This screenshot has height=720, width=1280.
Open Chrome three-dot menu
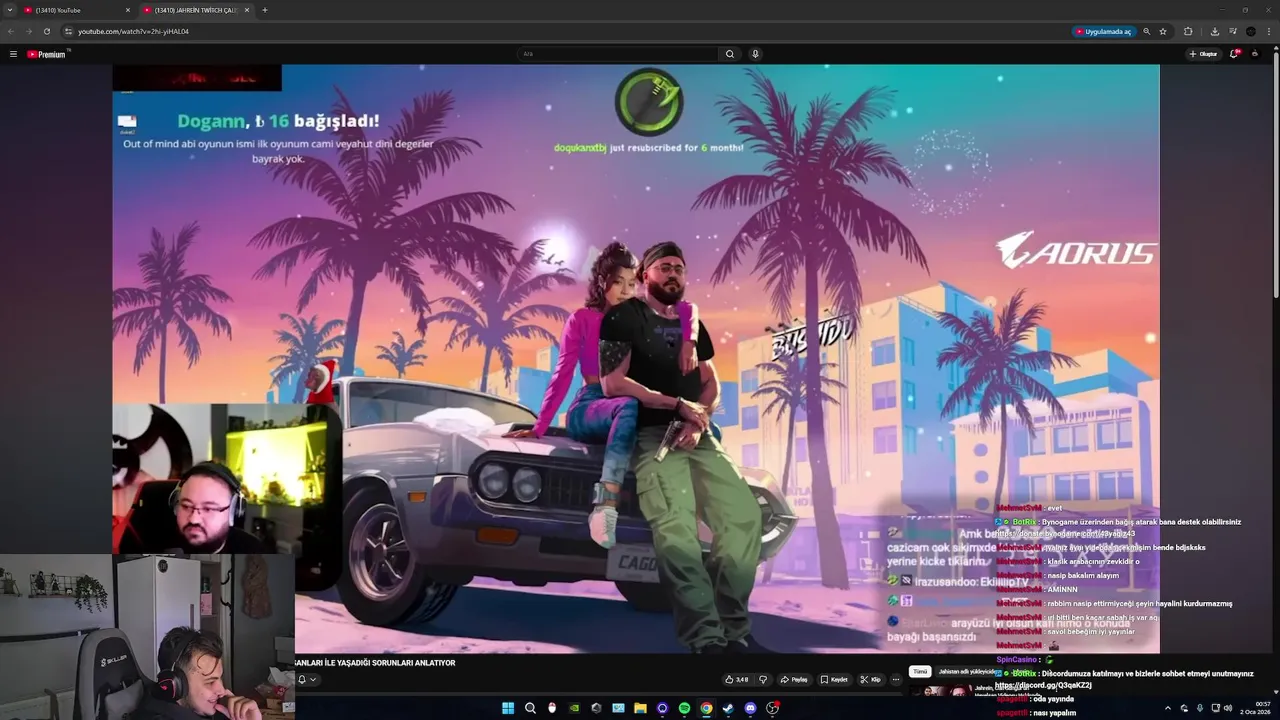pyautogui.click(x=1269, y=31)
